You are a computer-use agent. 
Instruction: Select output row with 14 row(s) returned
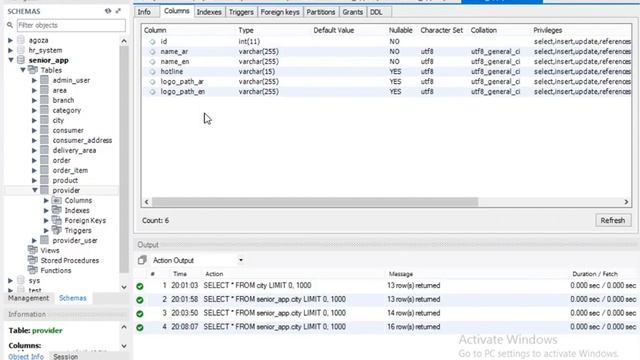tap(386, 313)
